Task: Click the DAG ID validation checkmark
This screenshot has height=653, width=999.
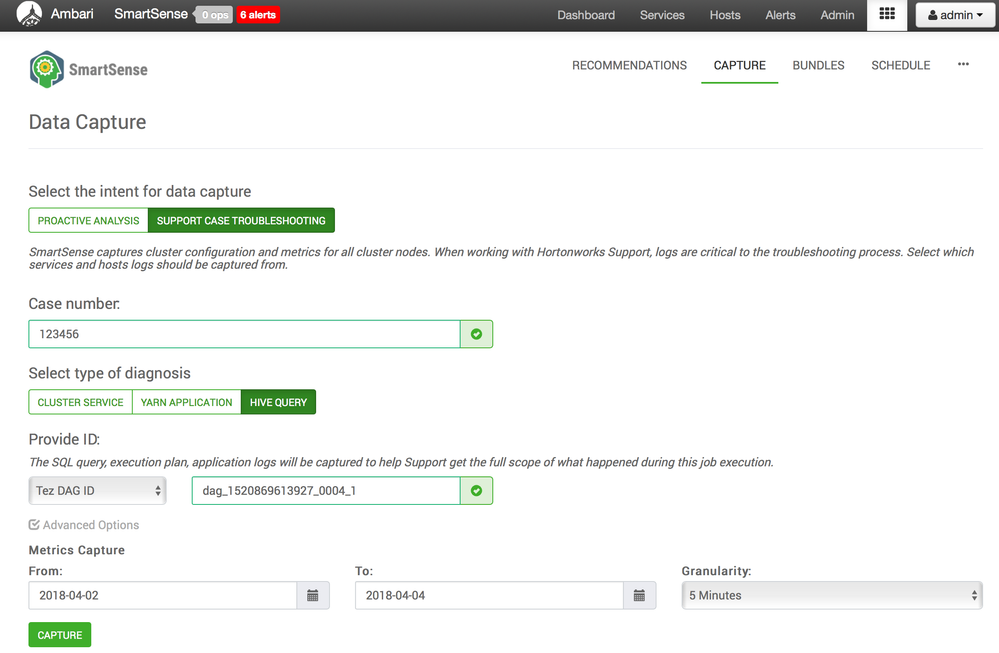Action: 476,491
